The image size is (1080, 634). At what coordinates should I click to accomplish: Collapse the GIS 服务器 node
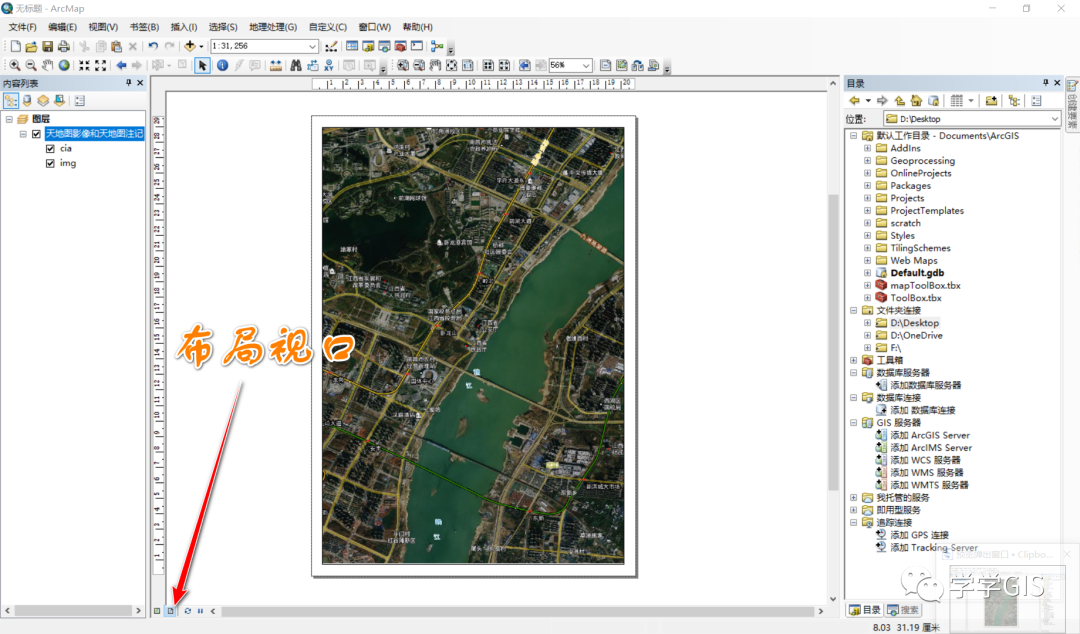pyautogui.click(x=853, y=423)
